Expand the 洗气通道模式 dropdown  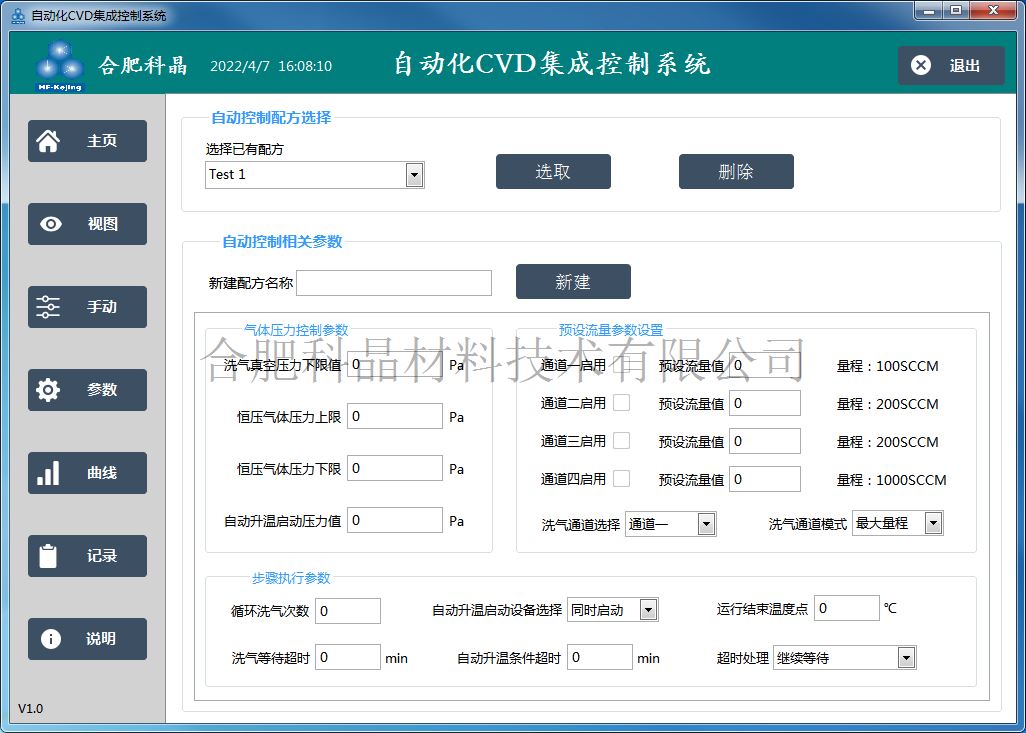point(933,523)
